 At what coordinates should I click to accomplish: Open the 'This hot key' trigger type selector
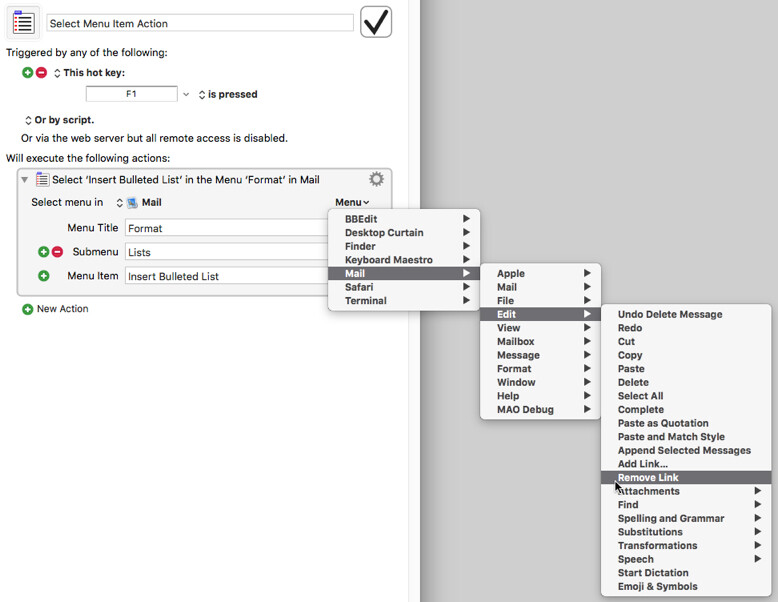pyautogui.click(x=89, y=73)
